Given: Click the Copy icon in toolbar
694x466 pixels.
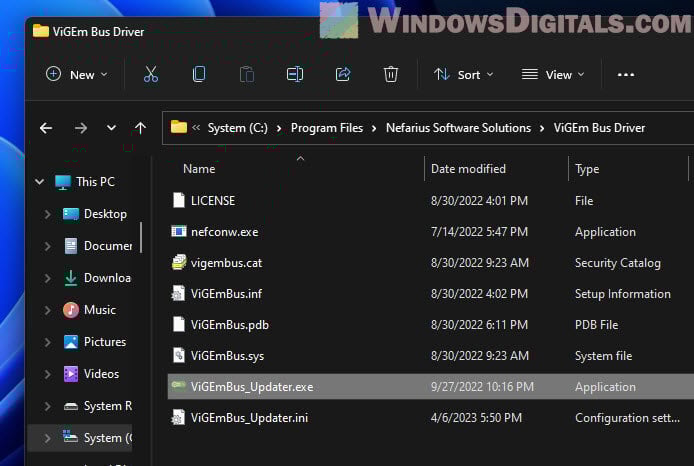Looking at the screenshot, I should (199, 74).
